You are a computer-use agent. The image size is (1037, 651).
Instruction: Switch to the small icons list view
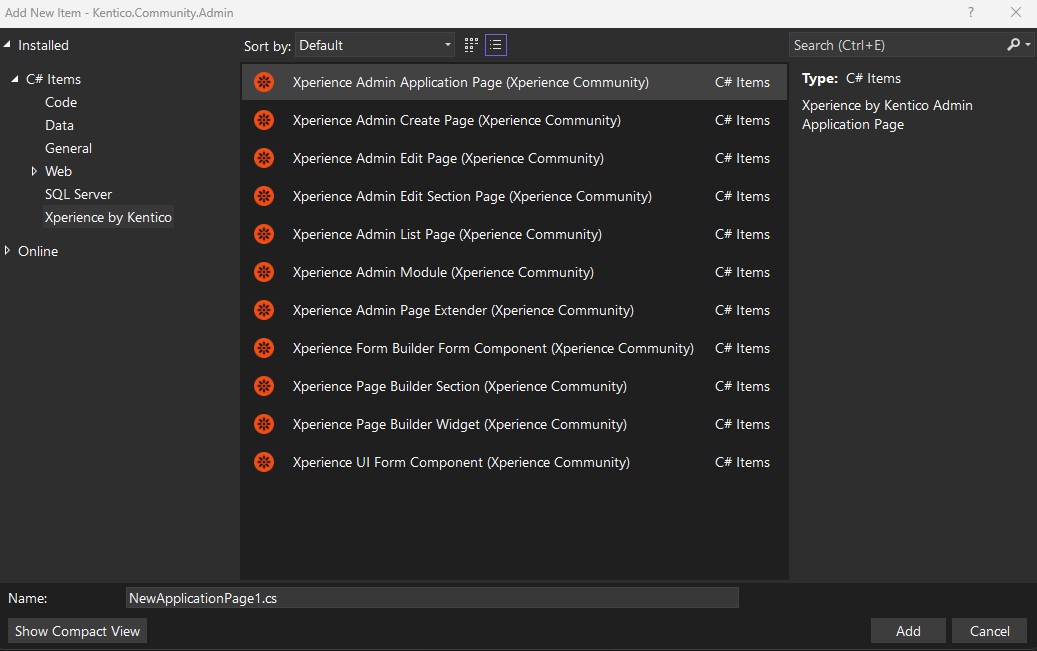(495, 45)
